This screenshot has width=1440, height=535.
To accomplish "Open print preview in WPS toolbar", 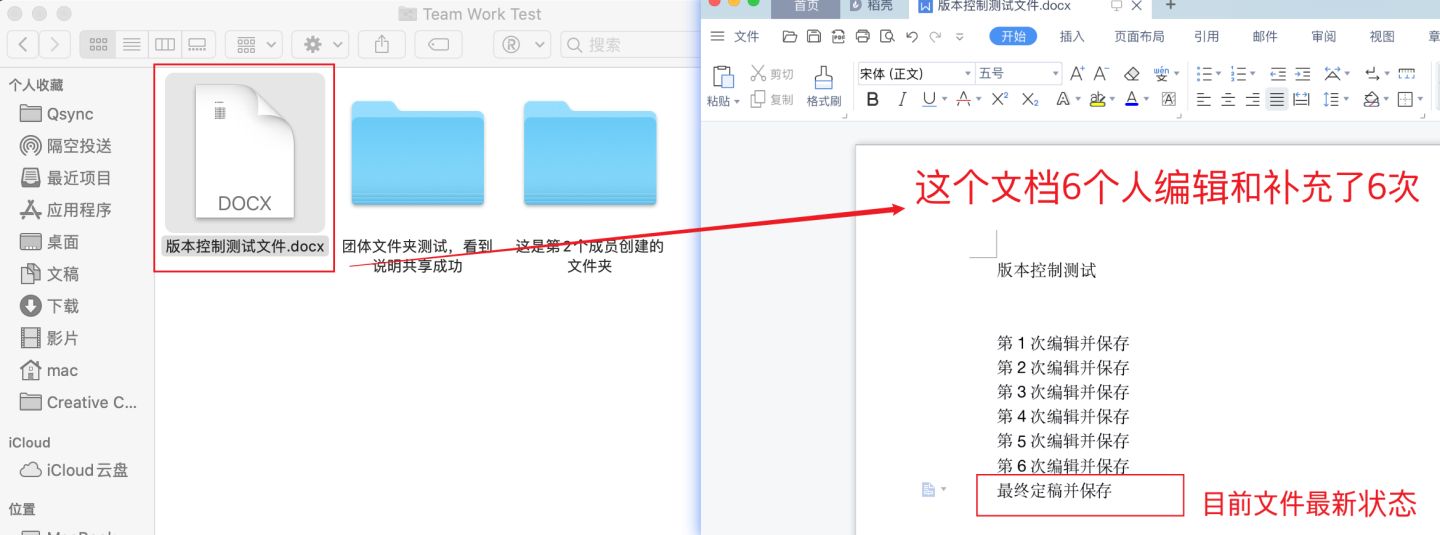I will click(x=887, y=37).
